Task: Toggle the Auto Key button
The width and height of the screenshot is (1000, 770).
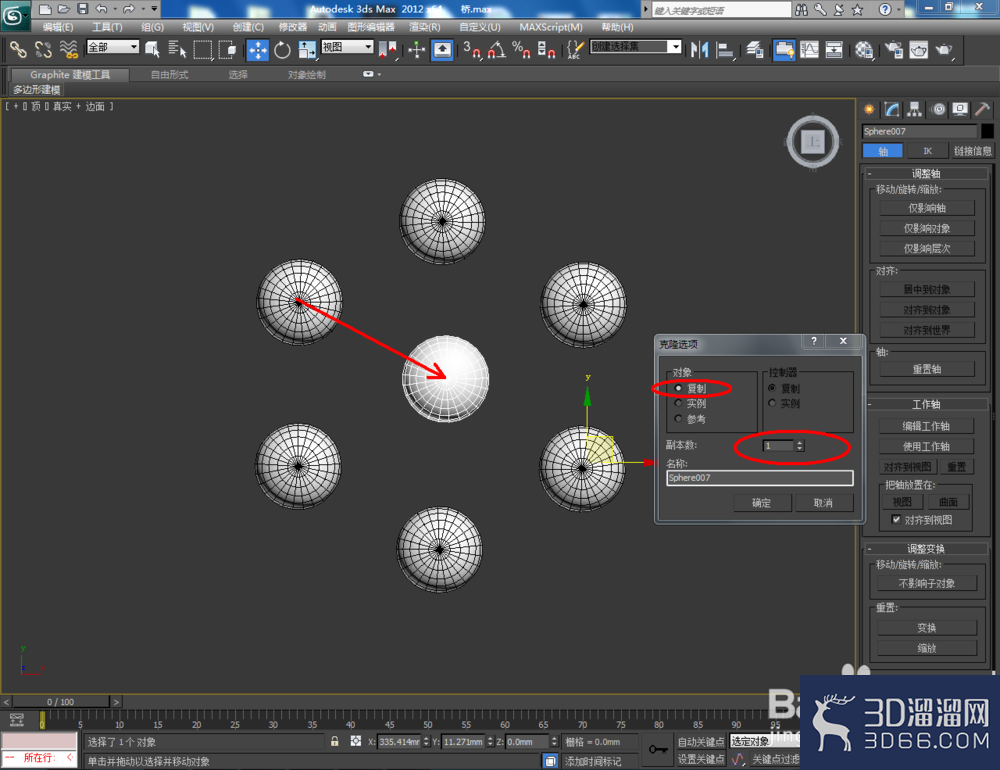Action: click(x=700, y=741)
